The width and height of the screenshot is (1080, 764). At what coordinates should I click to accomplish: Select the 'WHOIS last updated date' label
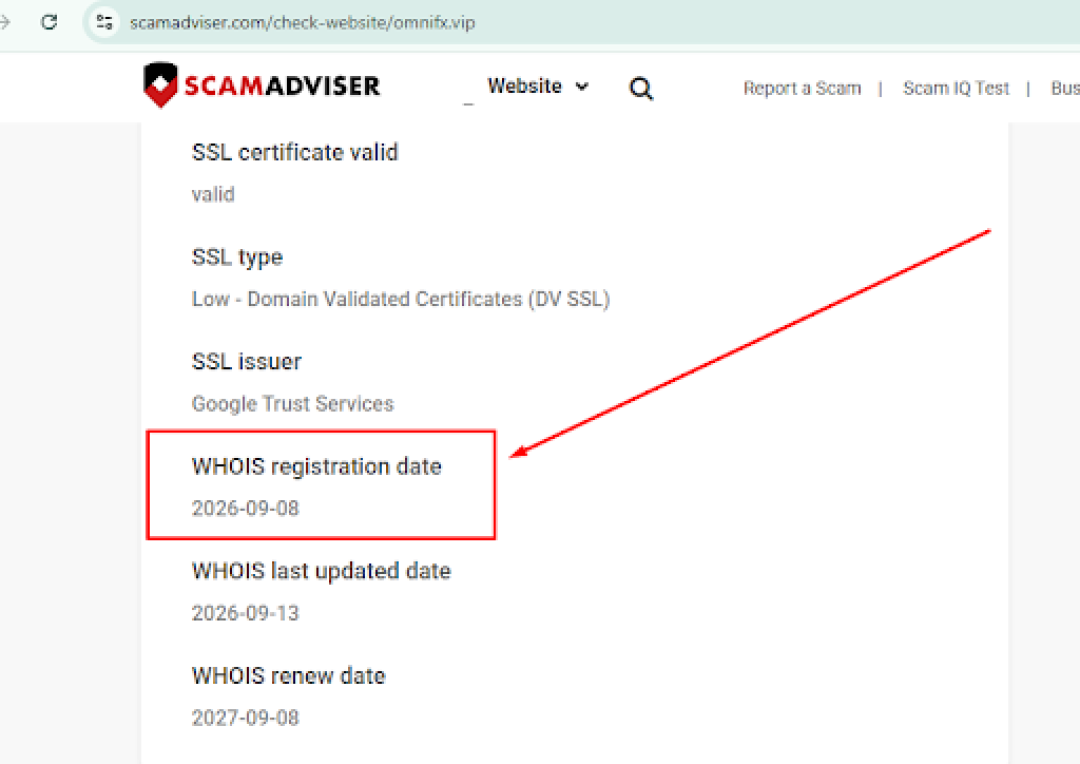pos(321,571)
